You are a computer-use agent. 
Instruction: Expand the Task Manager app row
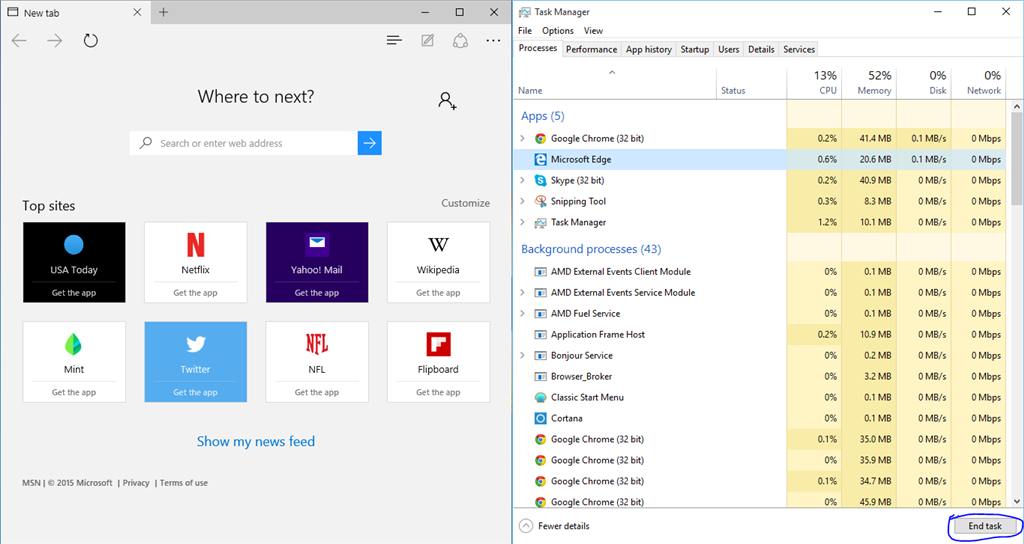pyautogui.click(x=522, y=222)
